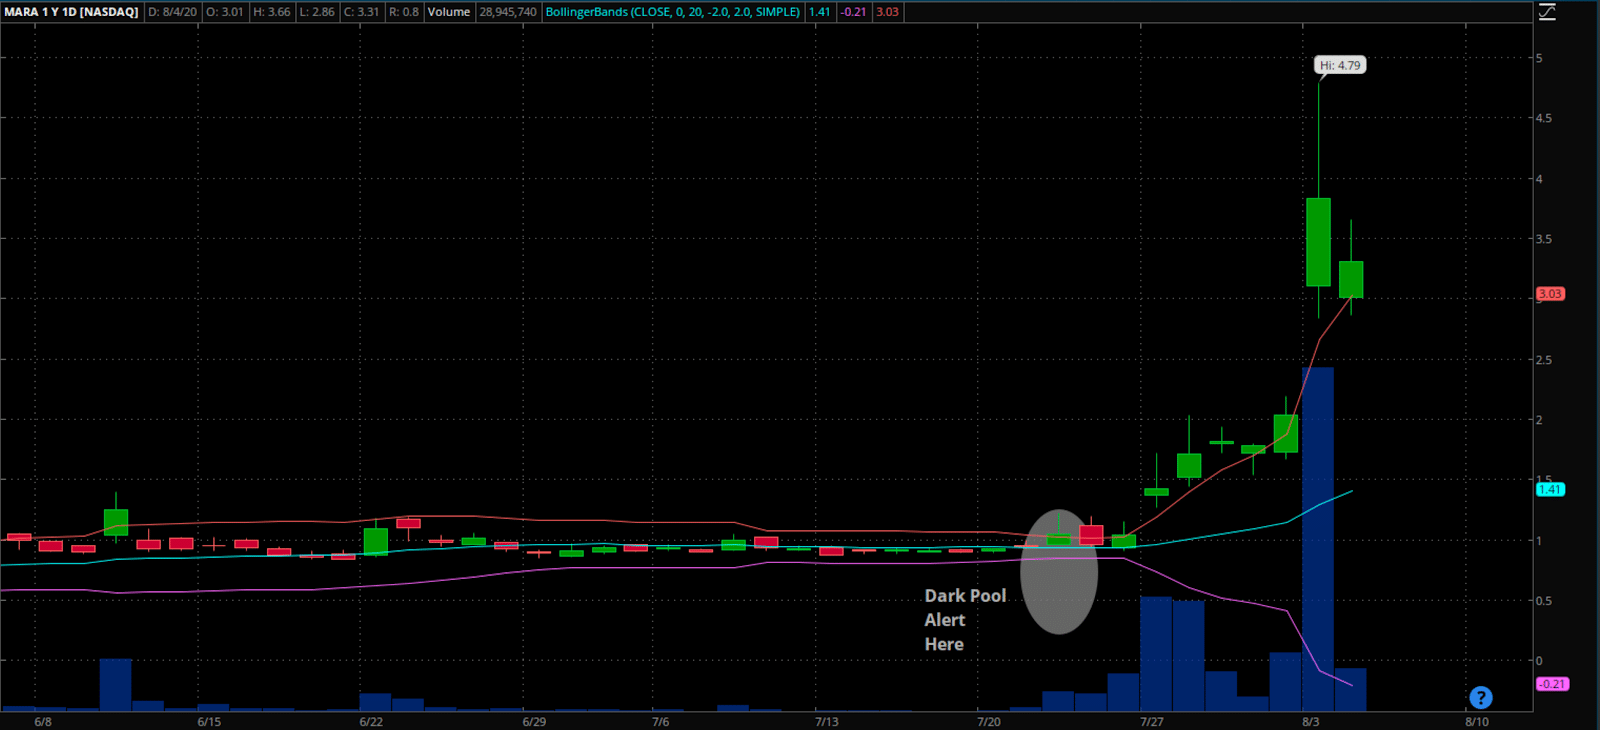The height and width of the screenshot is (730, 1600).
Task: Click the volume value 28,945,740
Action: [508, 12]
